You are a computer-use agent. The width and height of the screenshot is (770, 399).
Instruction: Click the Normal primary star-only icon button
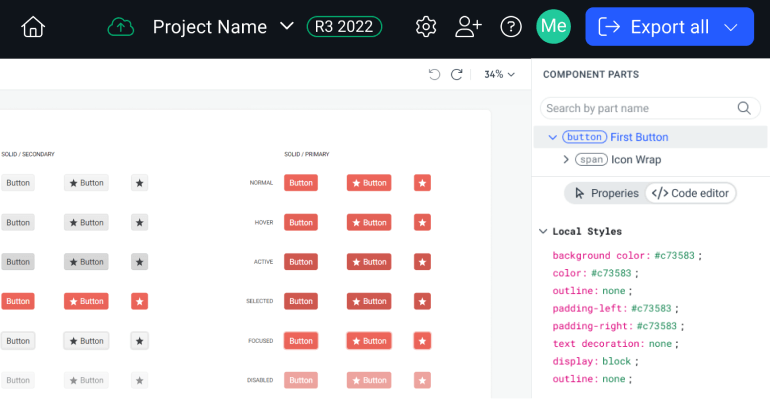[x=422, y=183]
